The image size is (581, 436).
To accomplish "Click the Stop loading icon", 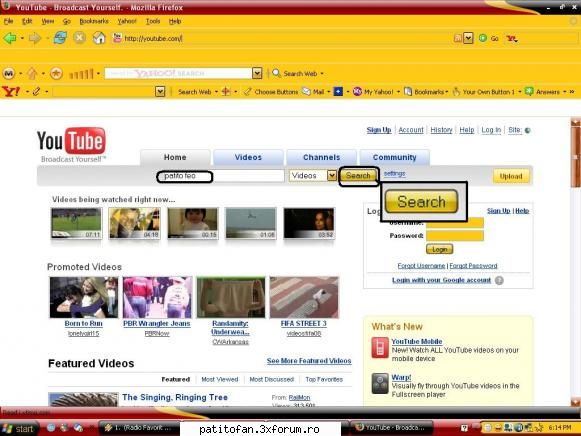I will (x=79, y=38).
